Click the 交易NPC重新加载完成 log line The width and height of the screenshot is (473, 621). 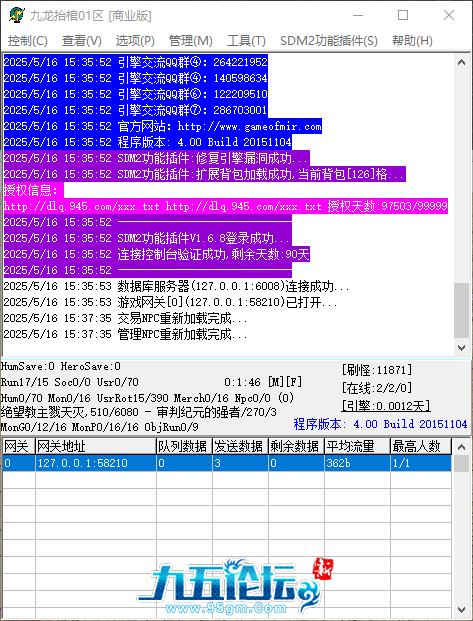point(126,318)
